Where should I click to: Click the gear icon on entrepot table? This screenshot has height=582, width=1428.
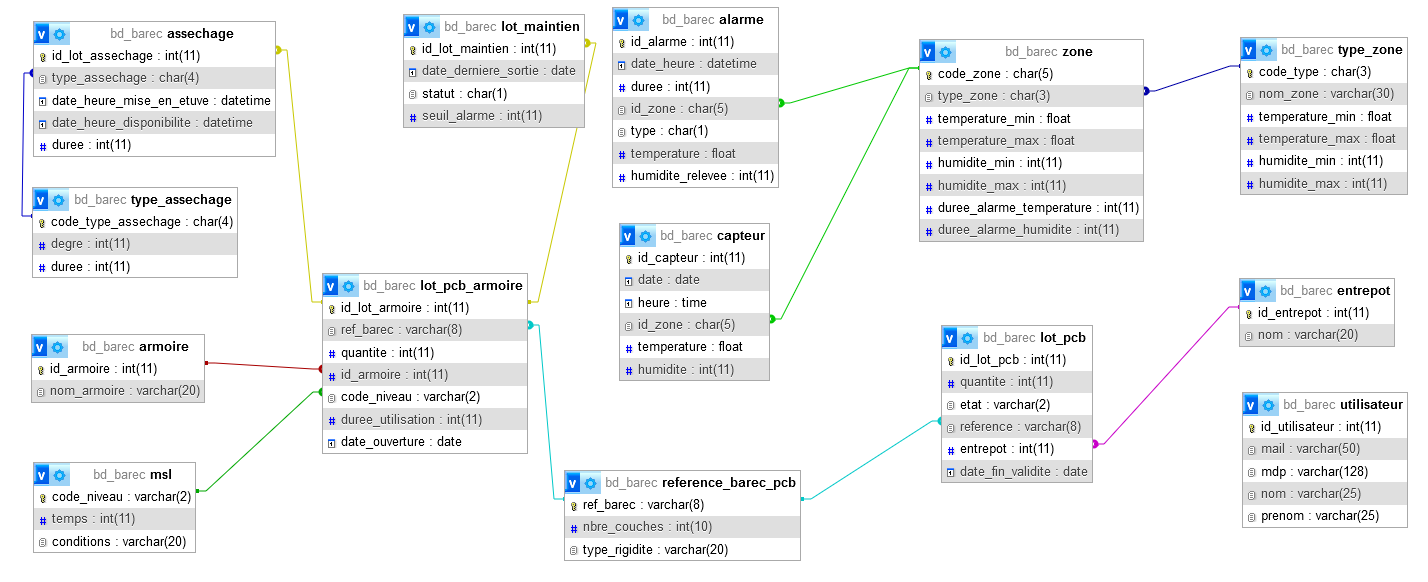[x=1265, y=291]
